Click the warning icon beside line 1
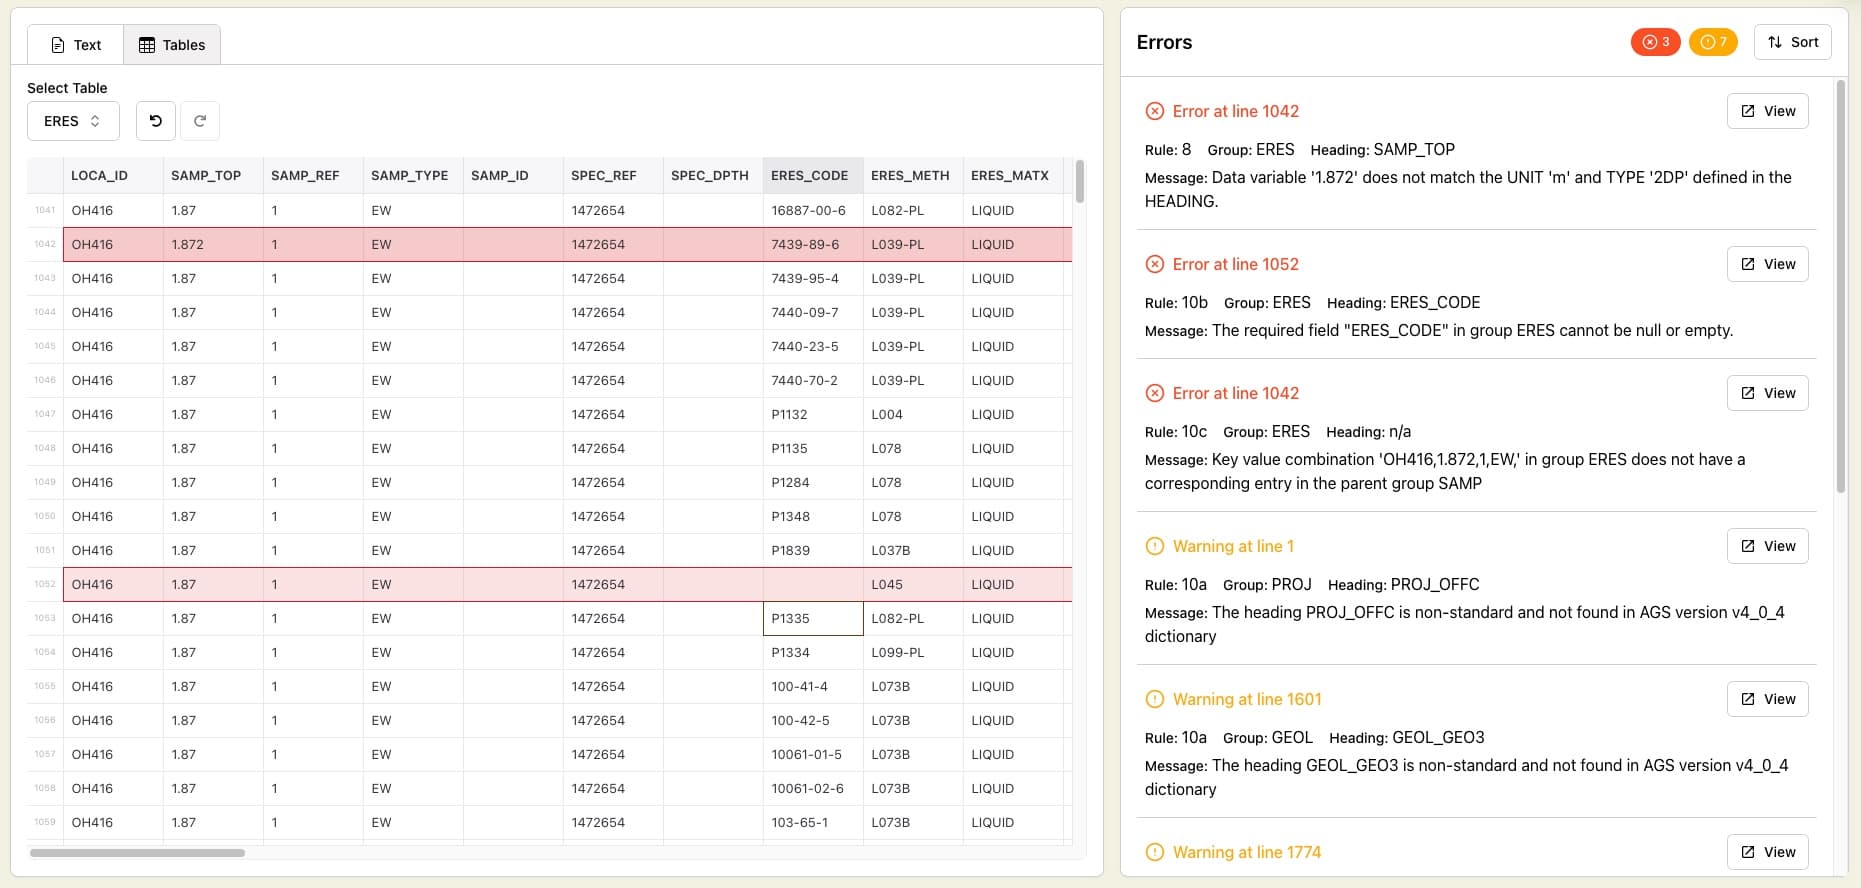 (1155, 546)
